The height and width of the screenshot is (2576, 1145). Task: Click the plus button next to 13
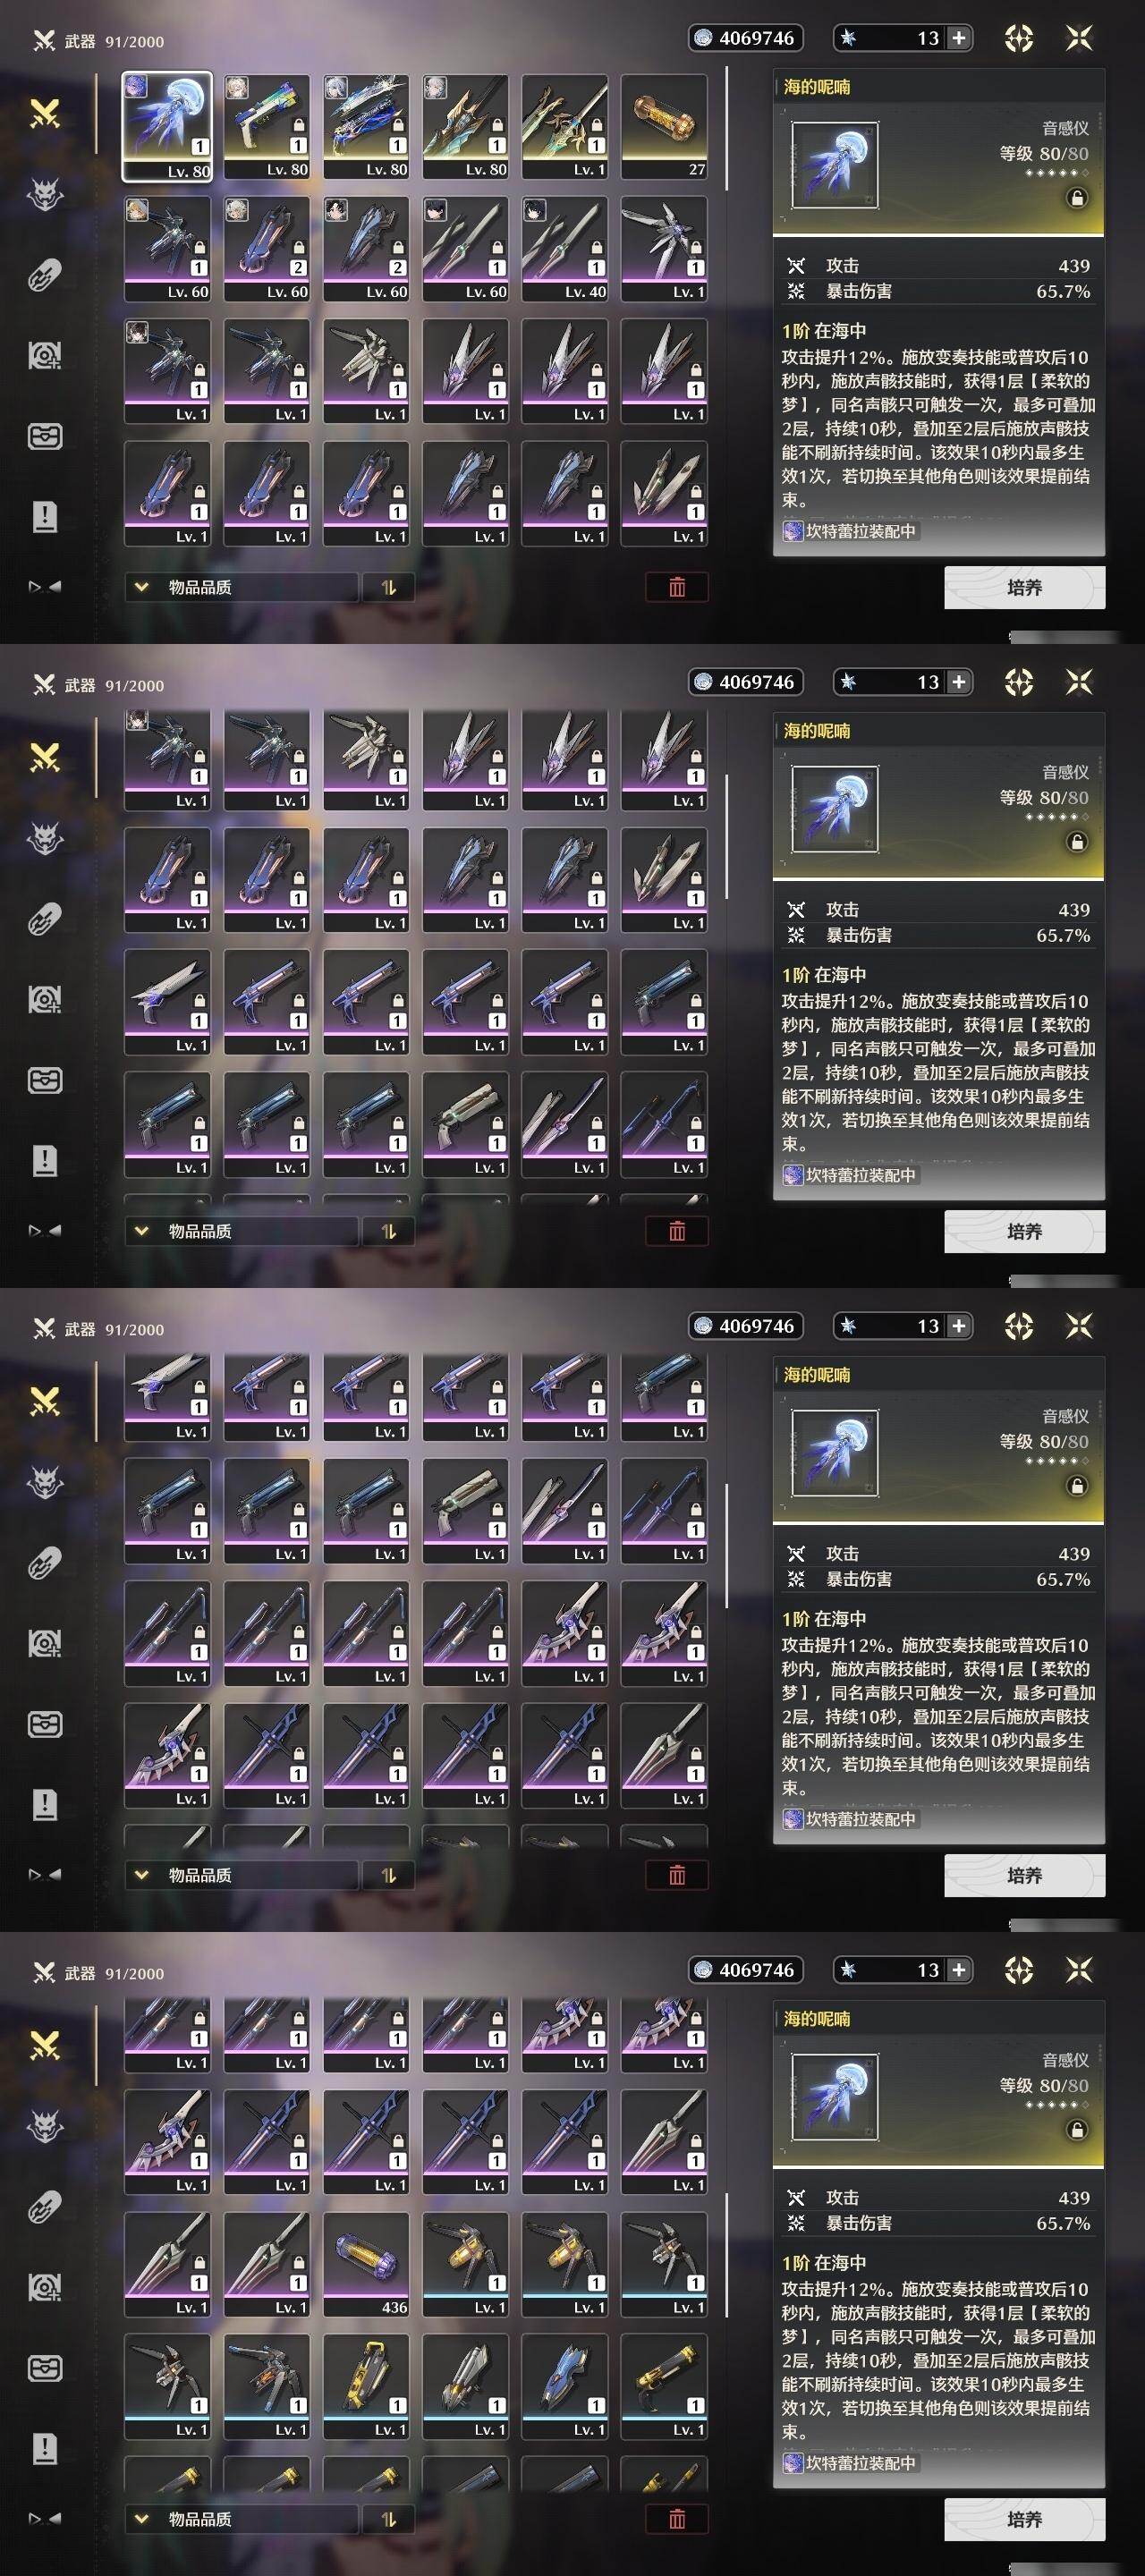point(958,38)
